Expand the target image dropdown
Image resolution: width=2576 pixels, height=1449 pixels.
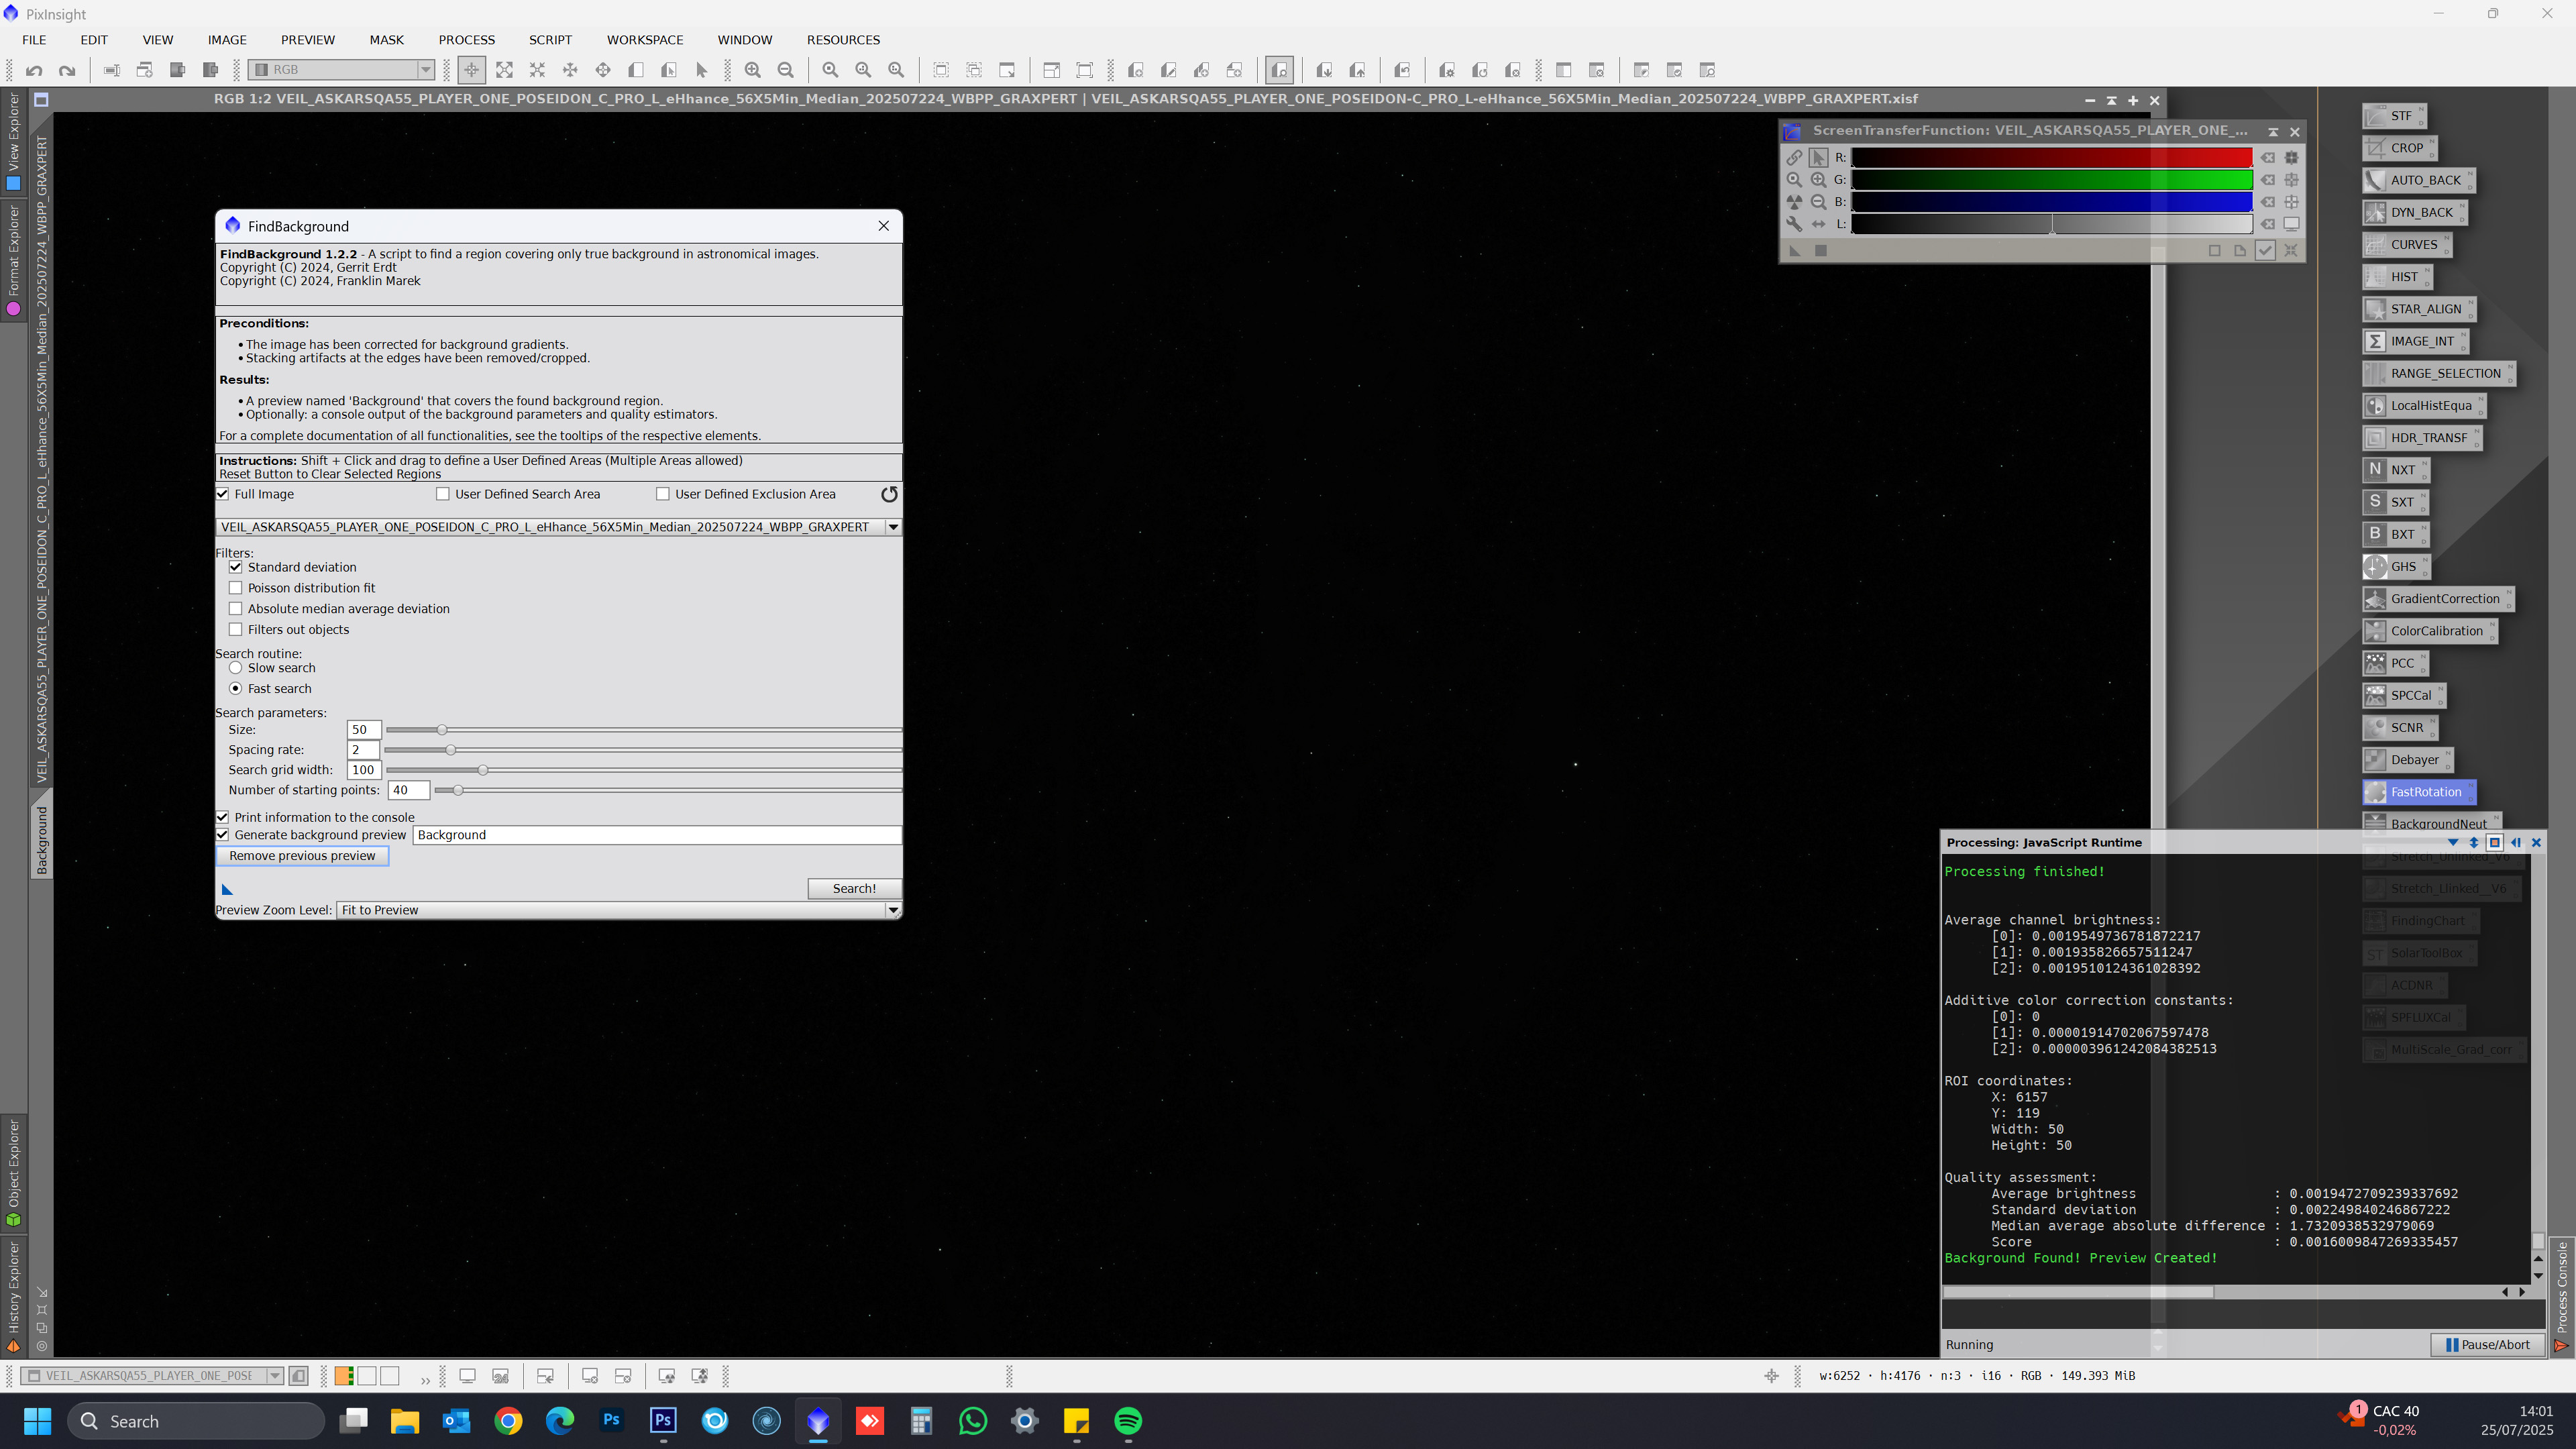click(893, 527)
